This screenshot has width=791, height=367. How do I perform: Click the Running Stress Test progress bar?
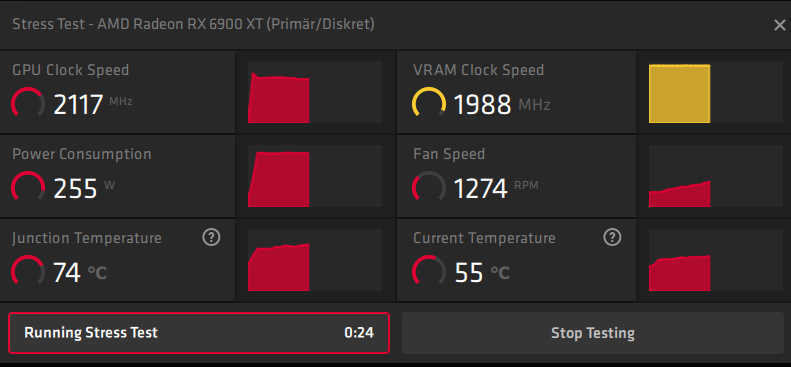click(199, 333)
